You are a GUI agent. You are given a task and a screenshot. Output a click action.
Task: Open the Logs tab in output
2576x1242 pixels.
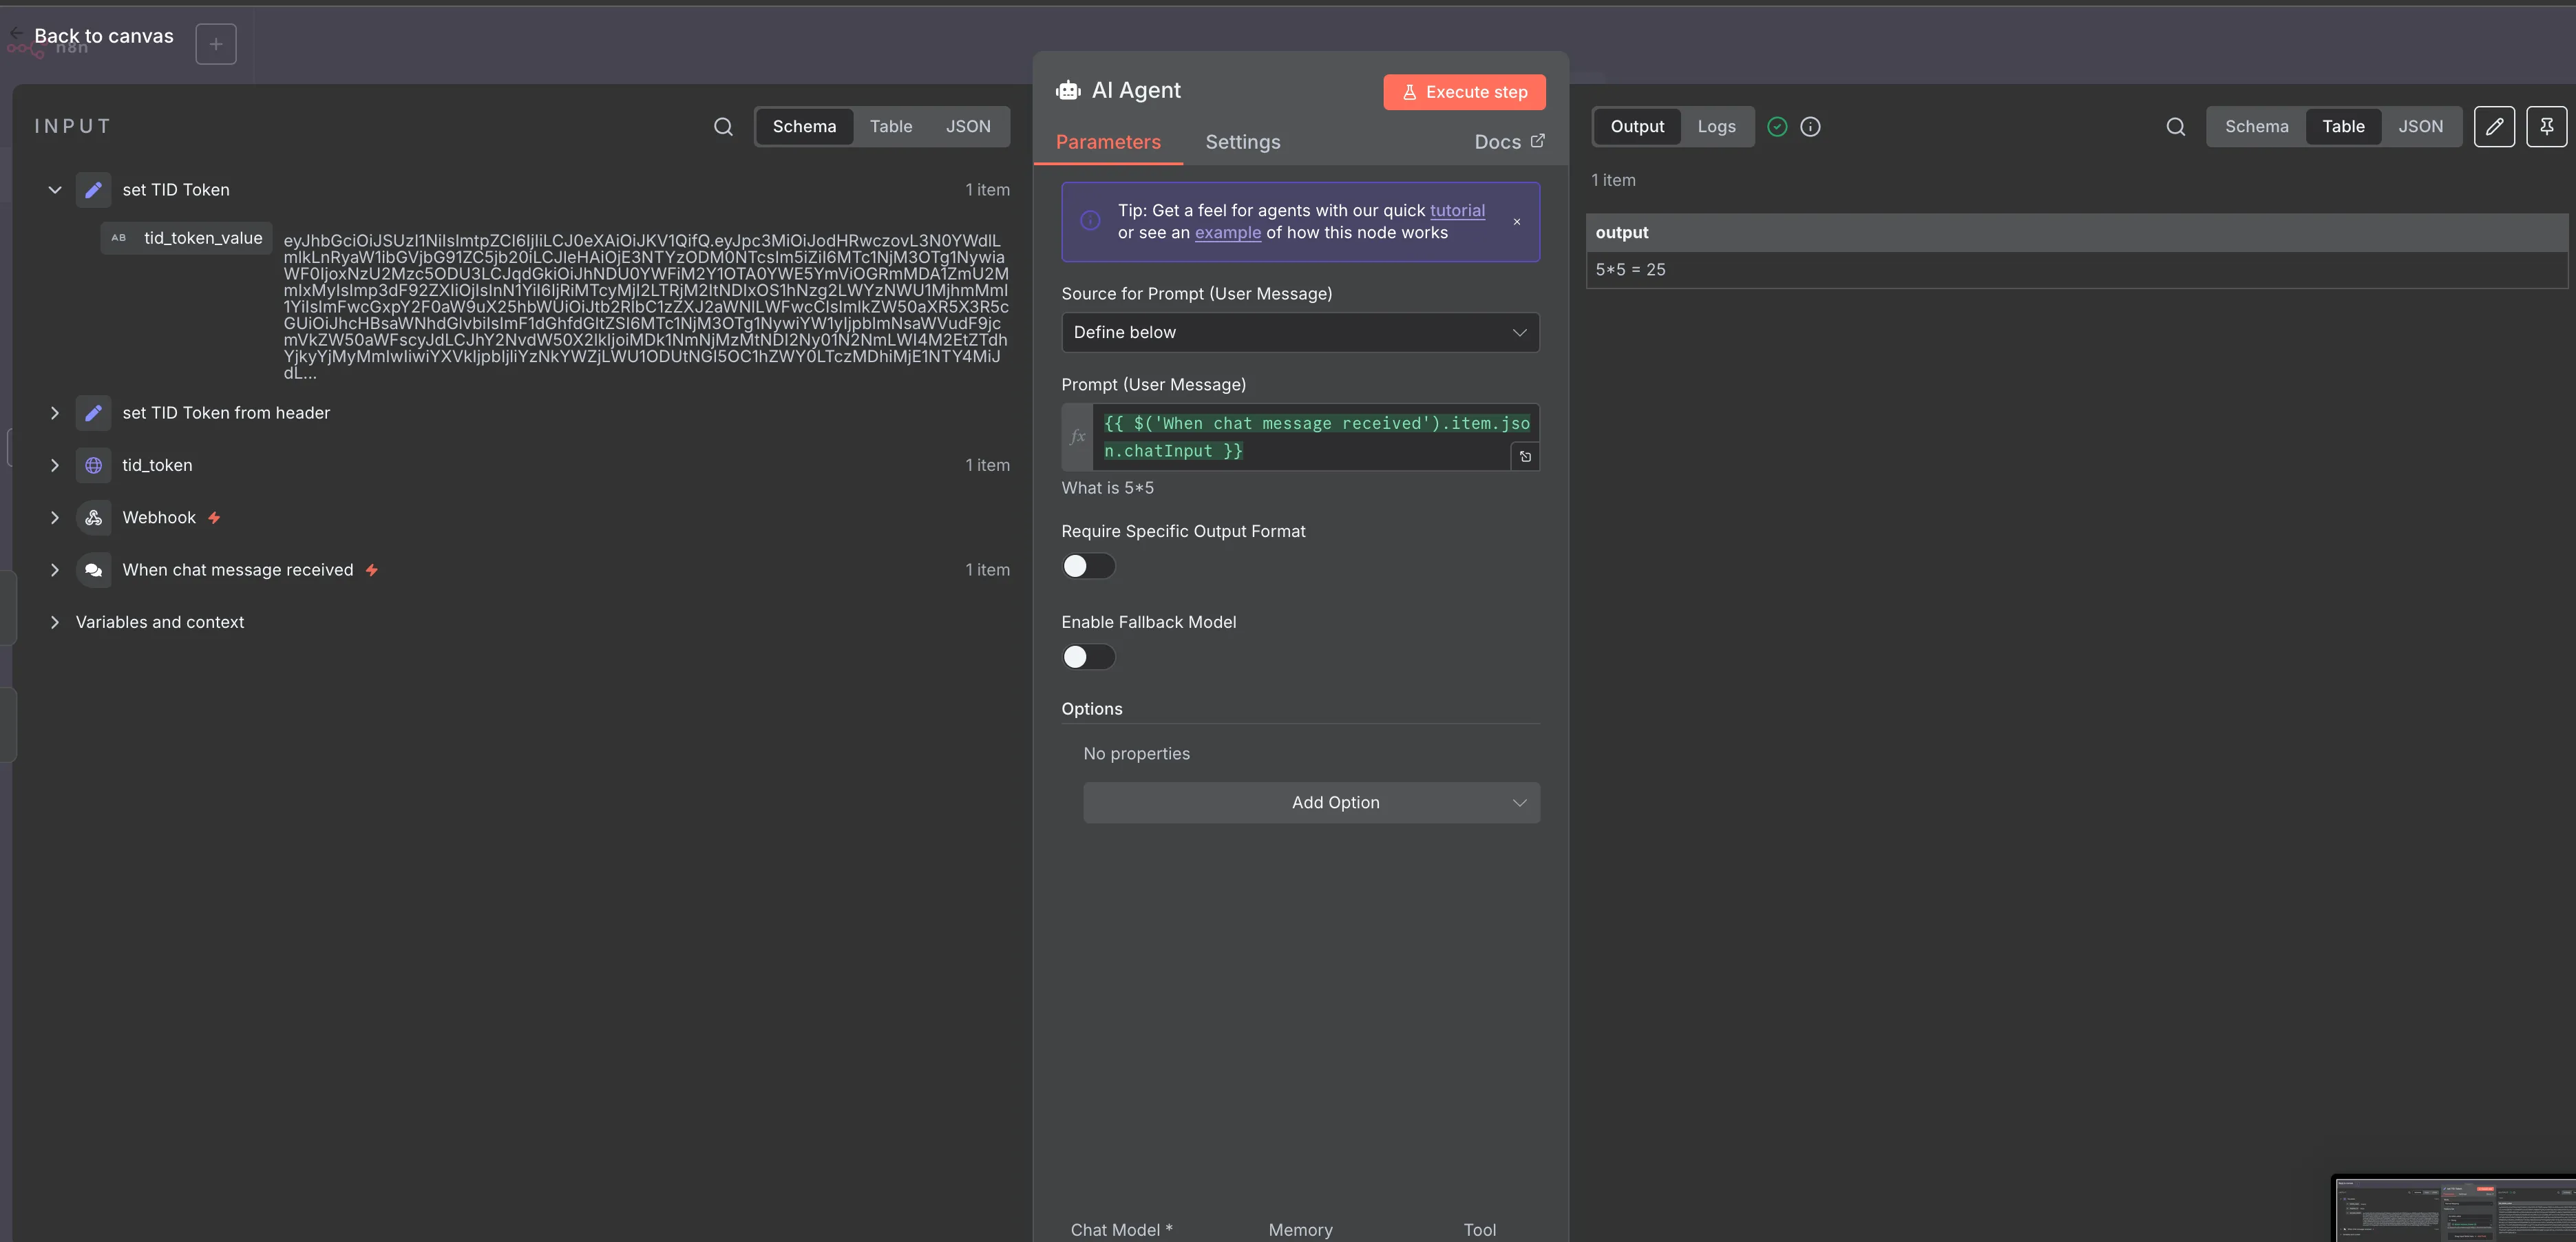[x=1716, y=127]
